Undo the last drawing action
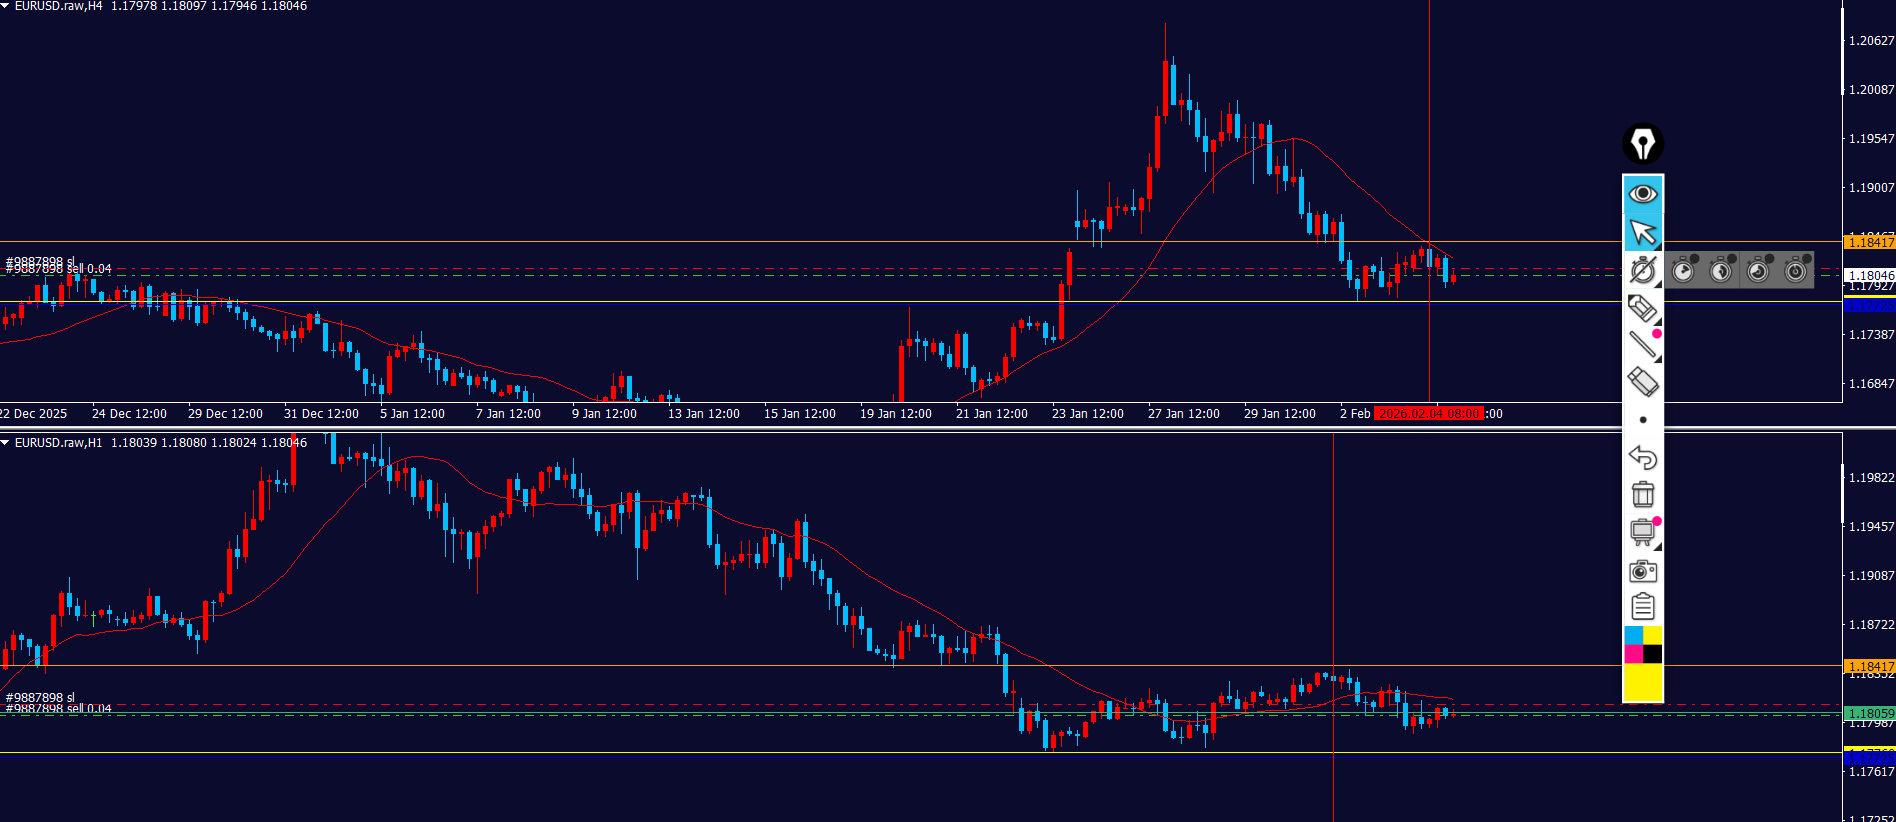This screenshot has width=1896, height=822. [1642, 458]
